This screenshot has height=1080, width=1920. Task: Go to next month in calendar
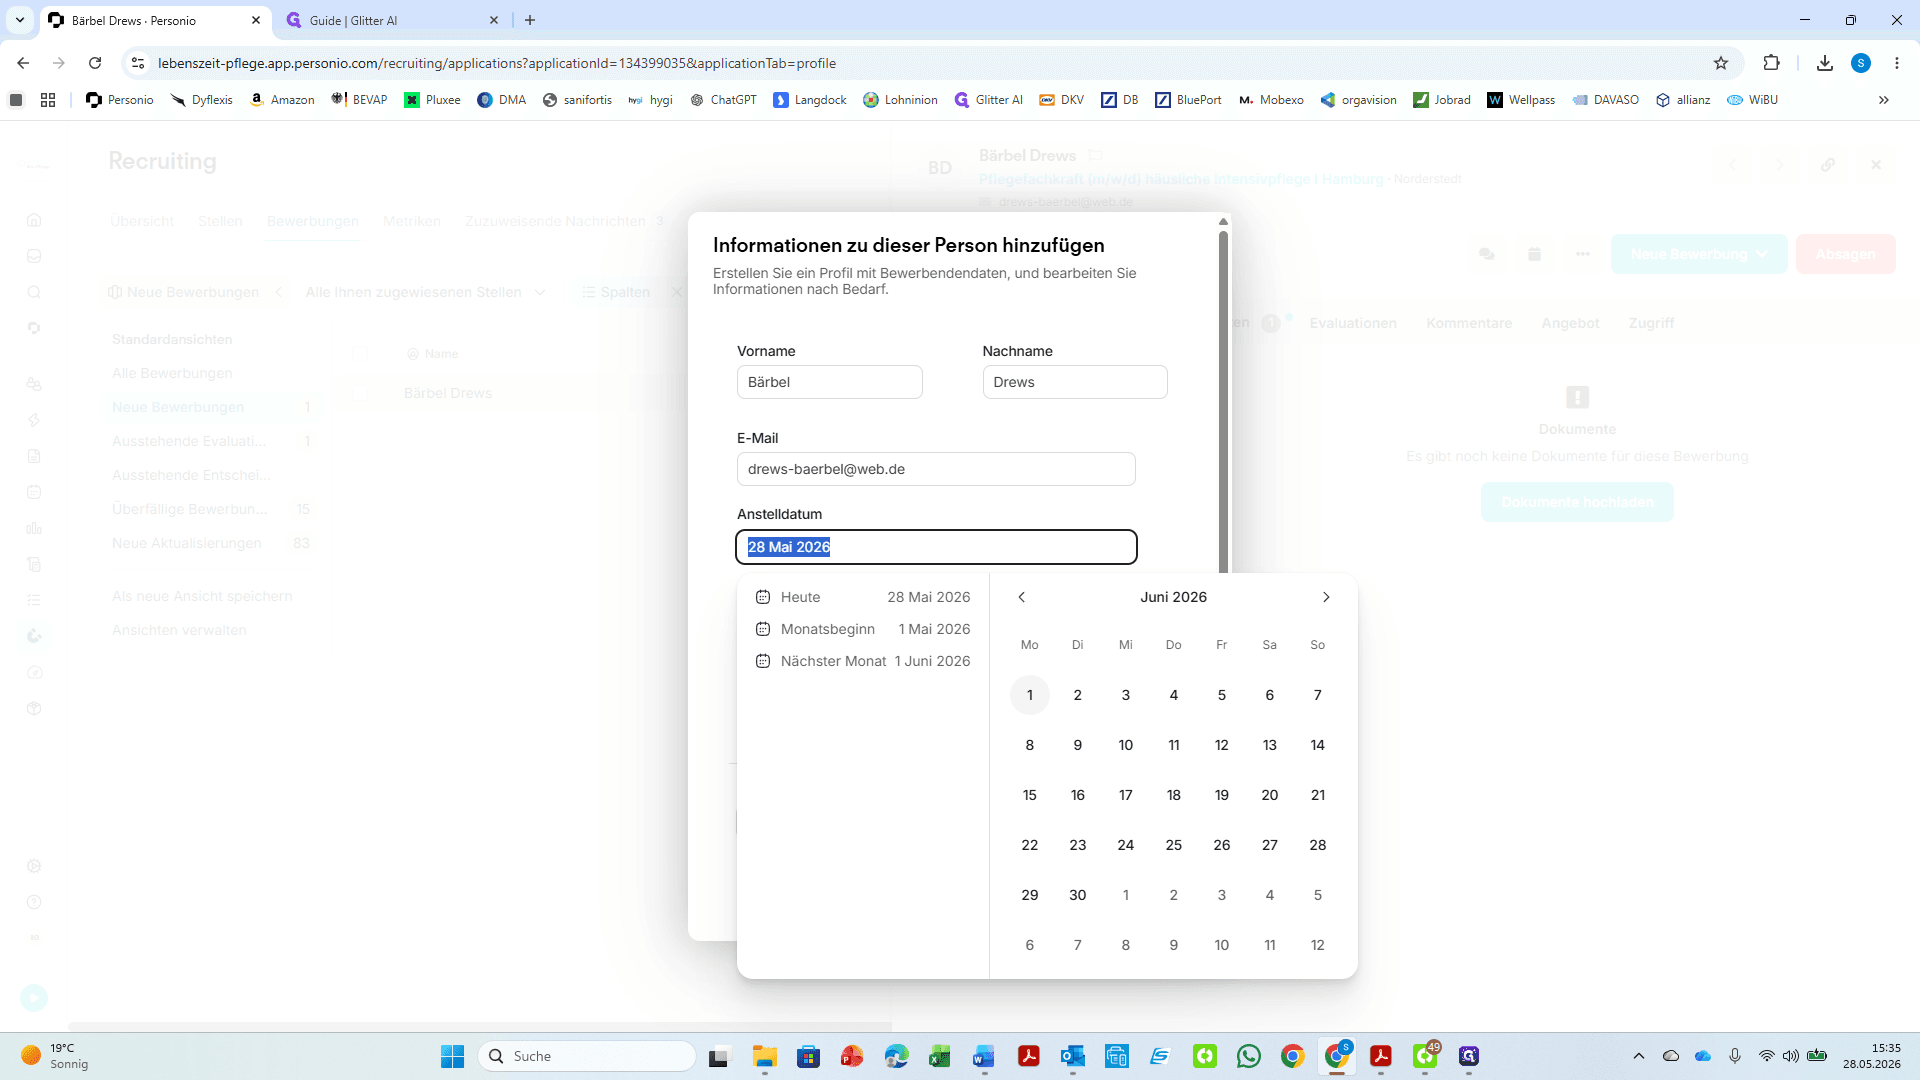coord(1326,597)
